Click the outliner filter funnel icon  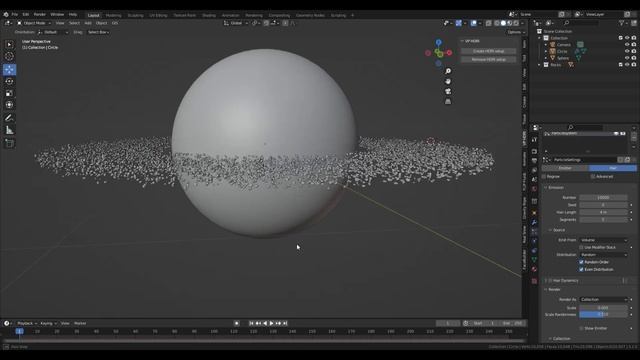coord(622,23)
